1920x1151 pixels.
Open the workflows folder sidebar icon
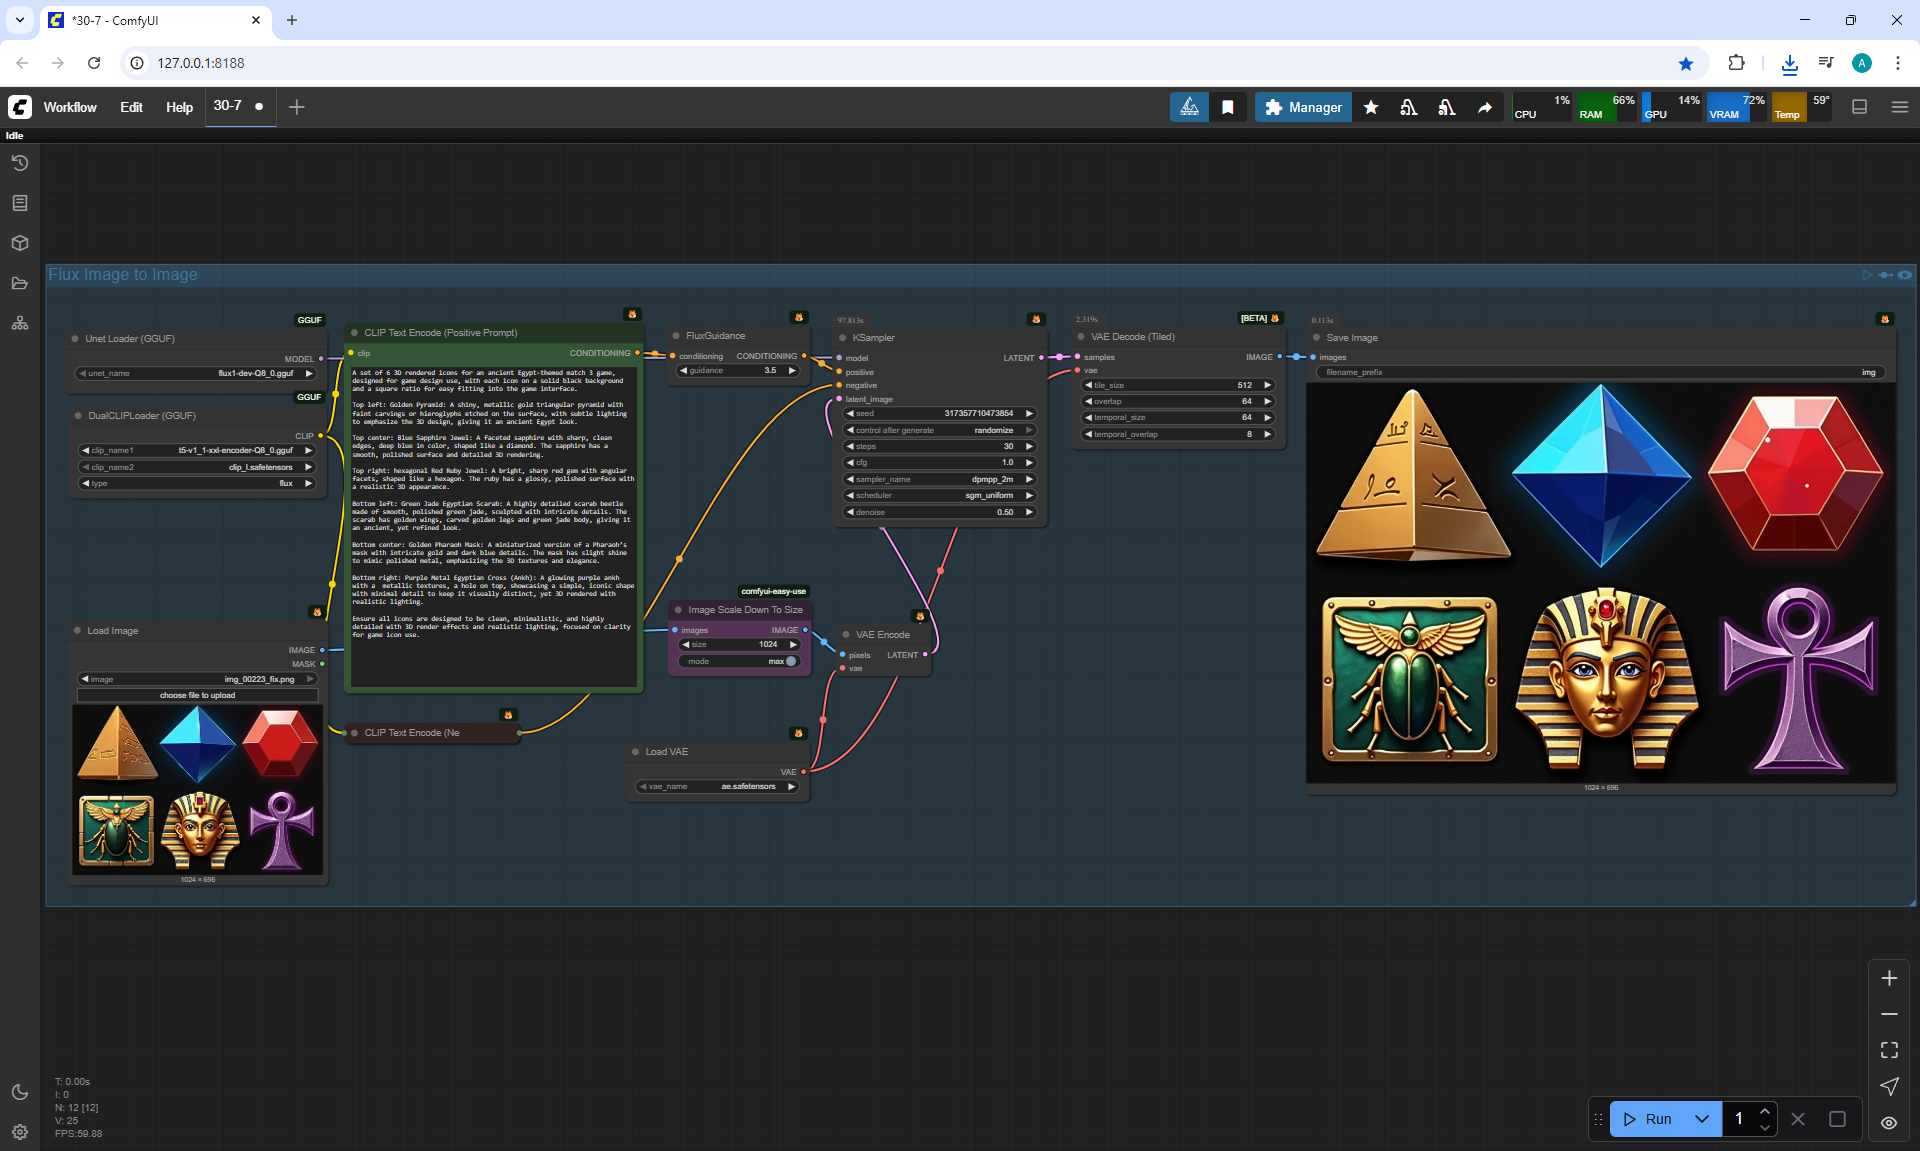coord(20,283)
